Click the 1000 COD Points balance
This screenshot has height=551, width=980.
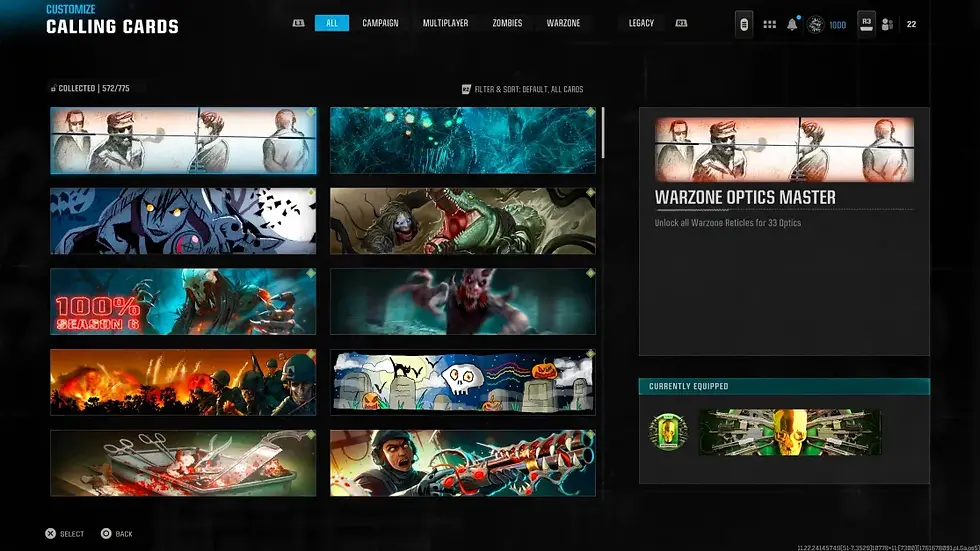coord(838,25)
